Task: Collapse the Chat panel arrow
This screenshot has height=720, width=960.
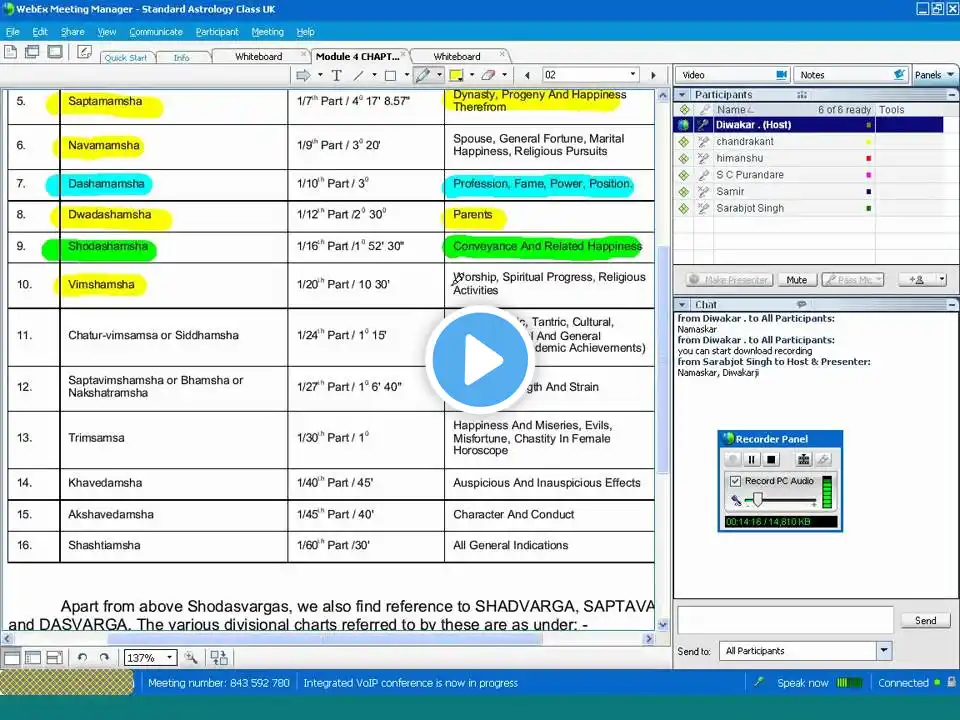Action: (682, 304)
